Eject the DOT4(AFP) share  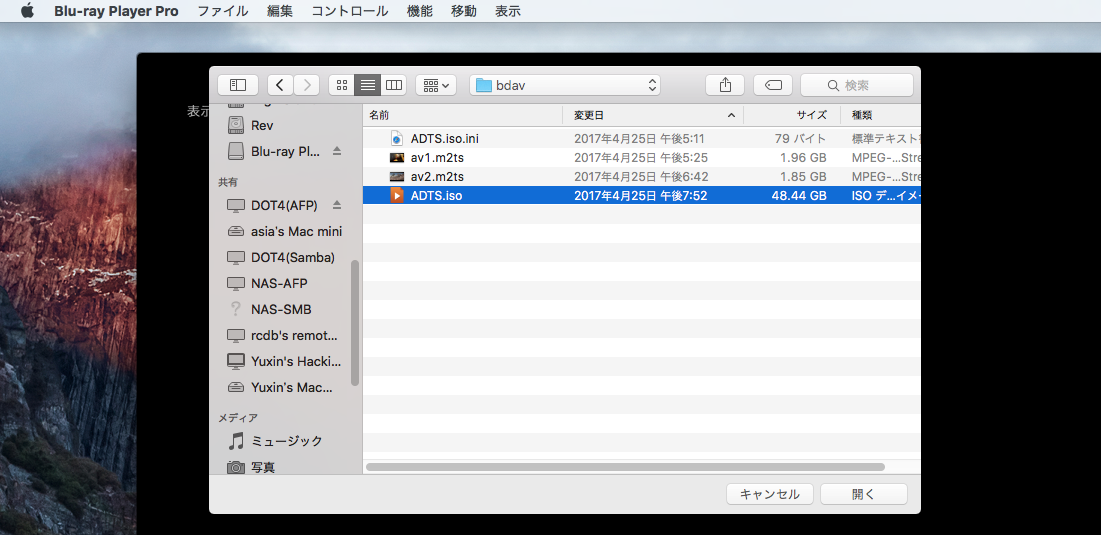(337, 205)
